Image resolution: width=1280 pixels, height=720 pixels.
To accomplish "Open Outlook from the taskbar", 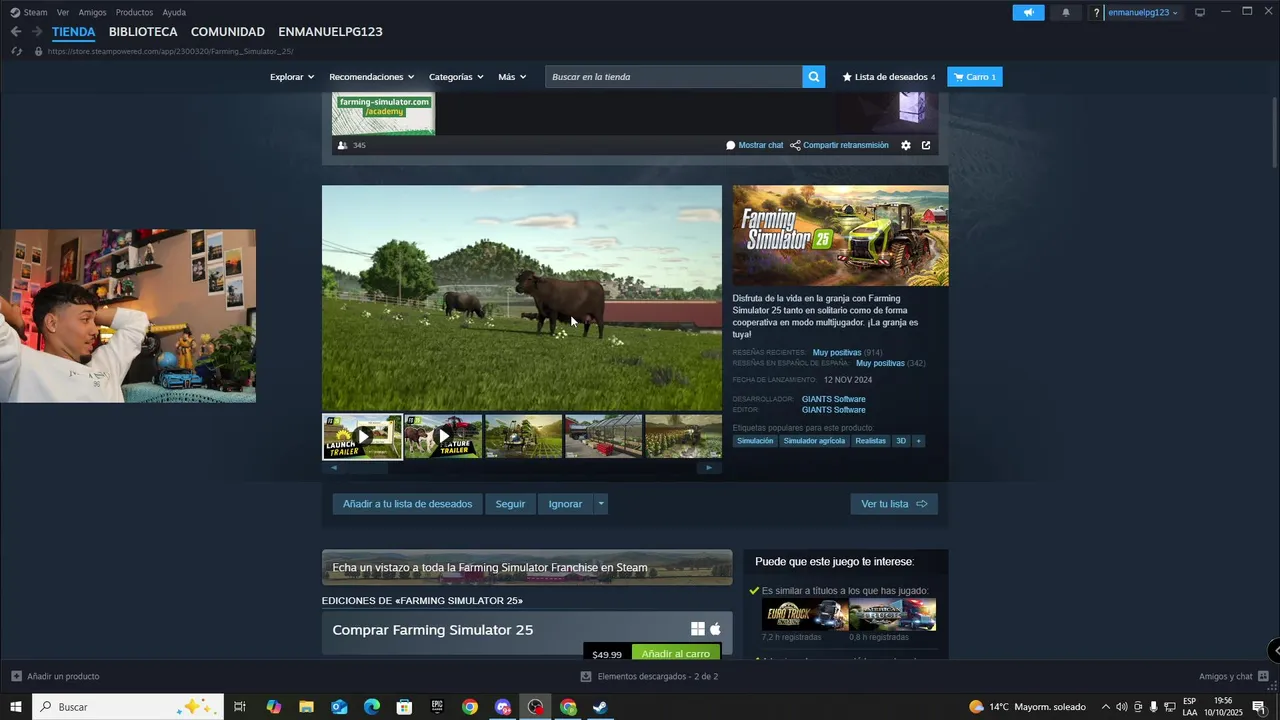I will [339, 707].
